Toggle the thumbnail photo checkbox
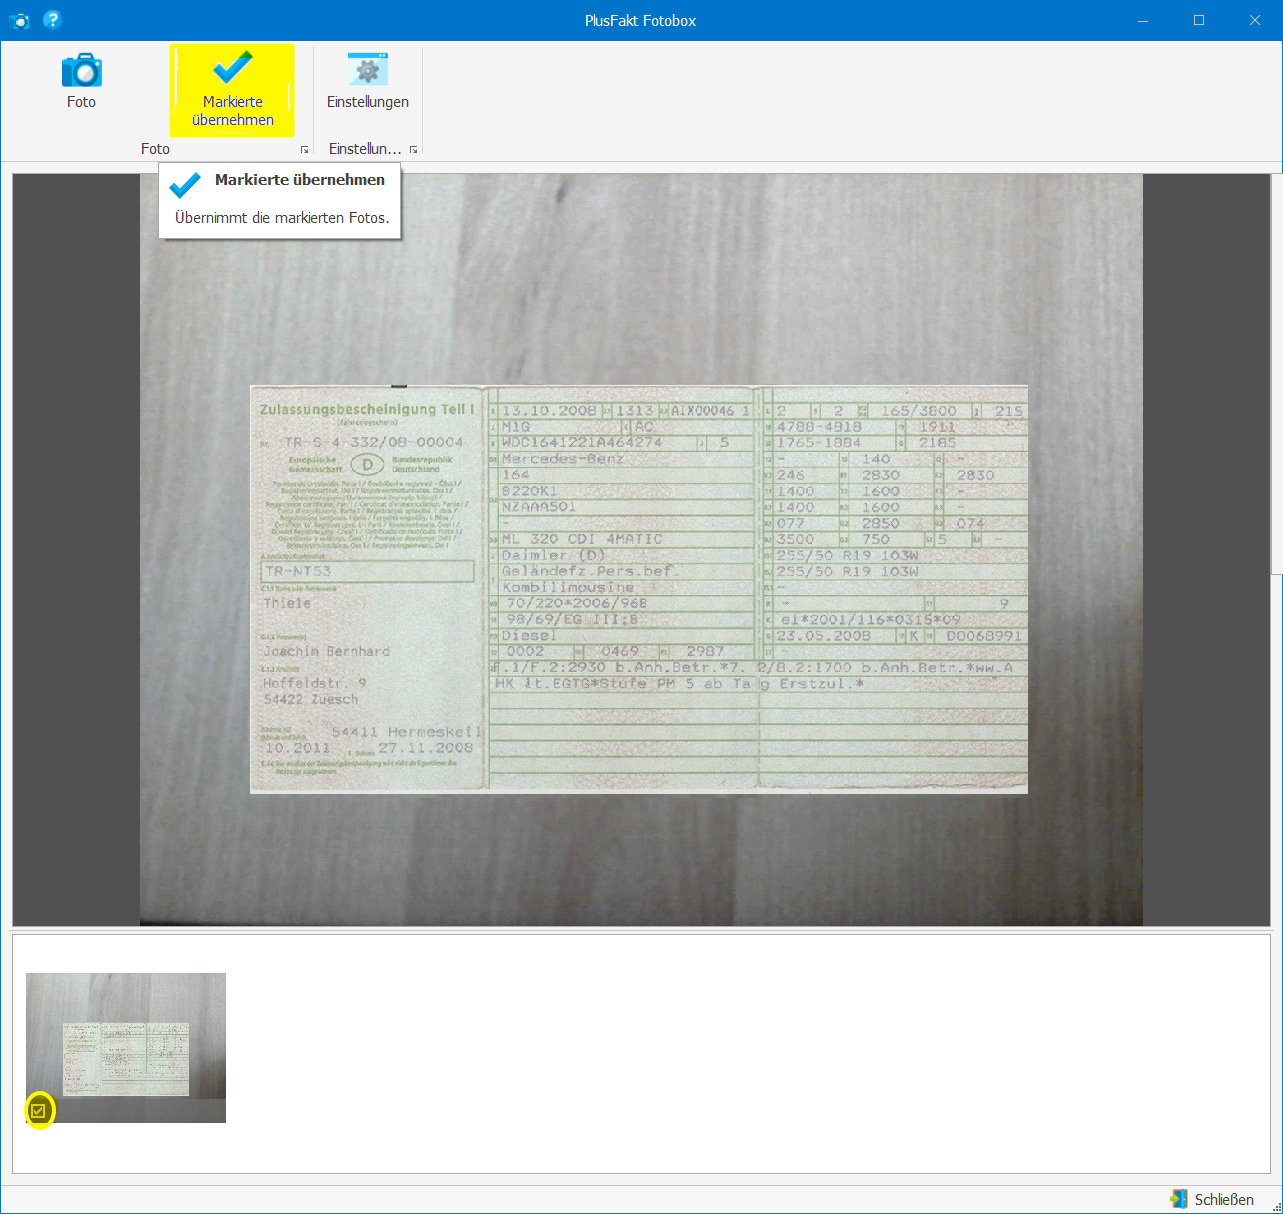The width and height of the screenshot is (1283, 1214). (x=39, y=1111)
